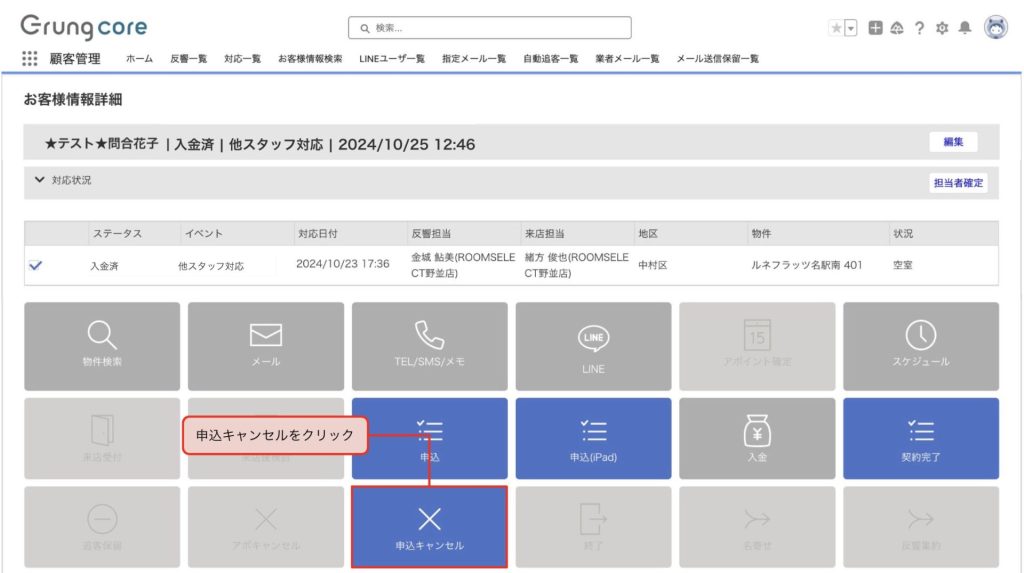Click the 申込キャンセル tile

(x=429, y=527)
